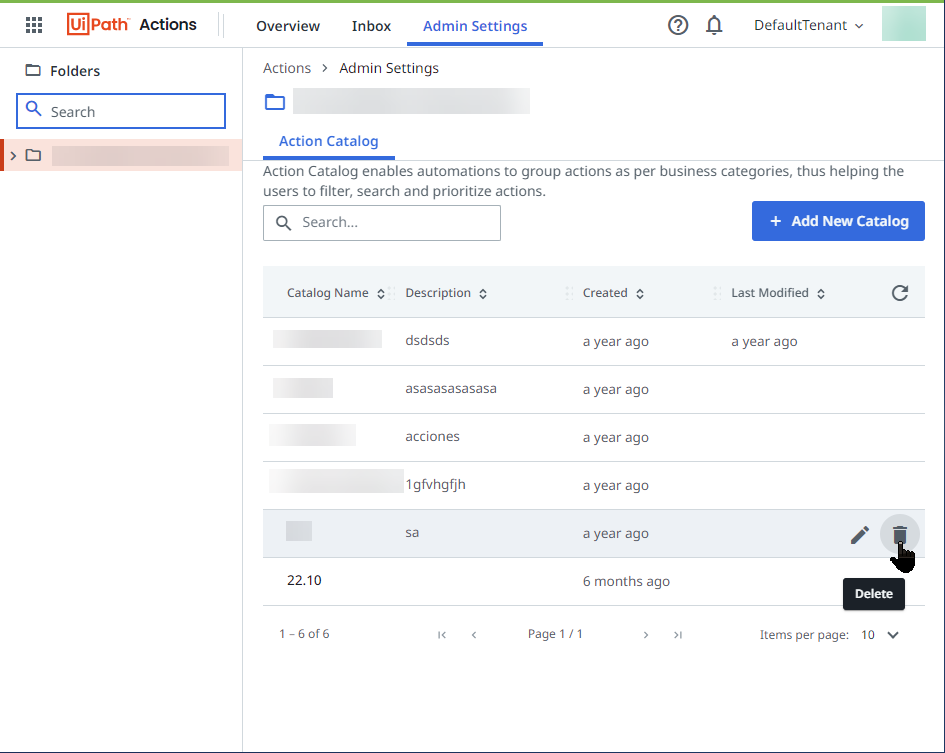Go to previous page arrow
This screenshot has height=753, width=945.
[x=474, y=635]
